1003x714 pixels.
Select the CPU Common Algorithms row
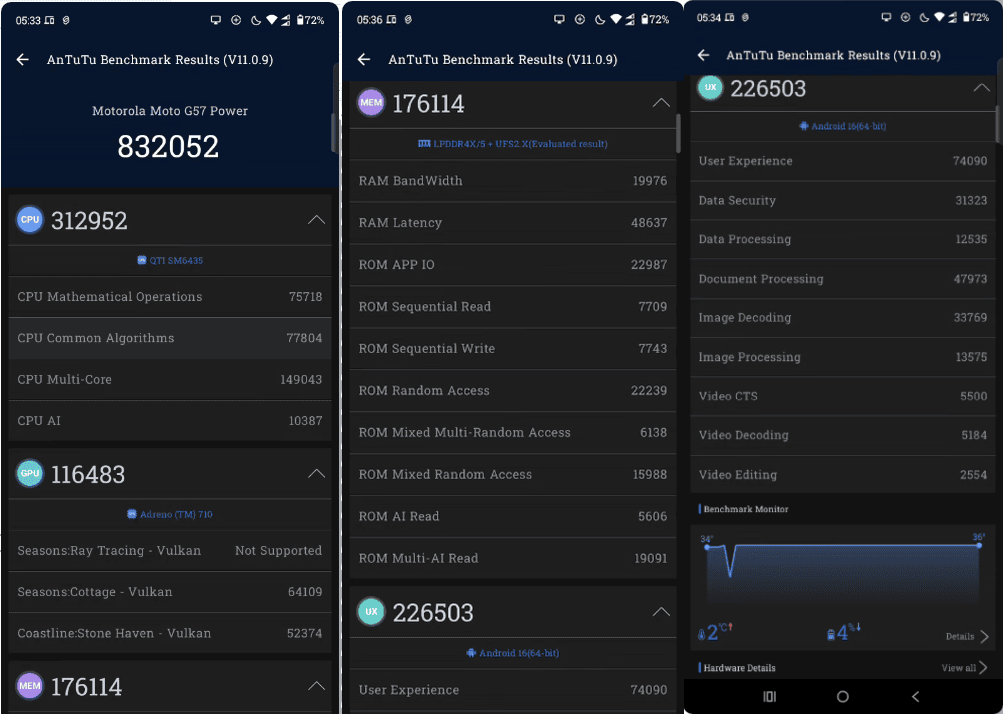170,338
